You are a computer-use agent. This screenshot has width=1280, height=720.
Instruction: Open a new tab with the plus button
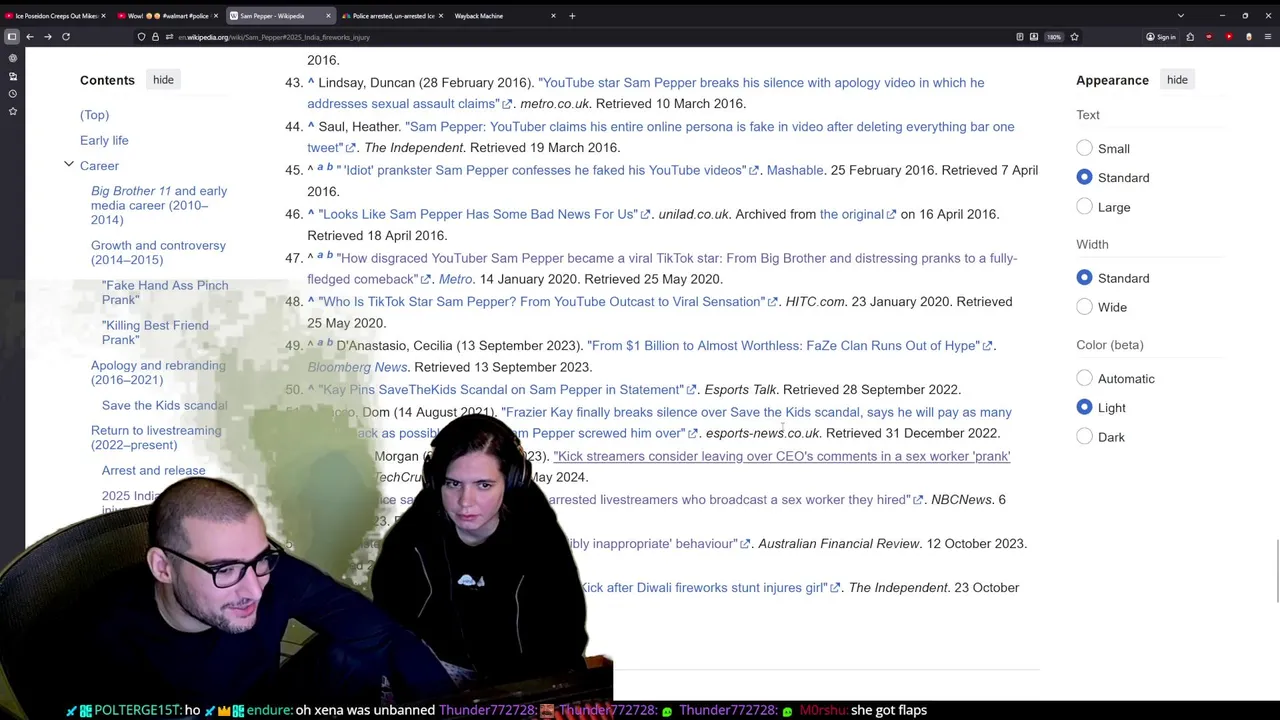[572, 16]
